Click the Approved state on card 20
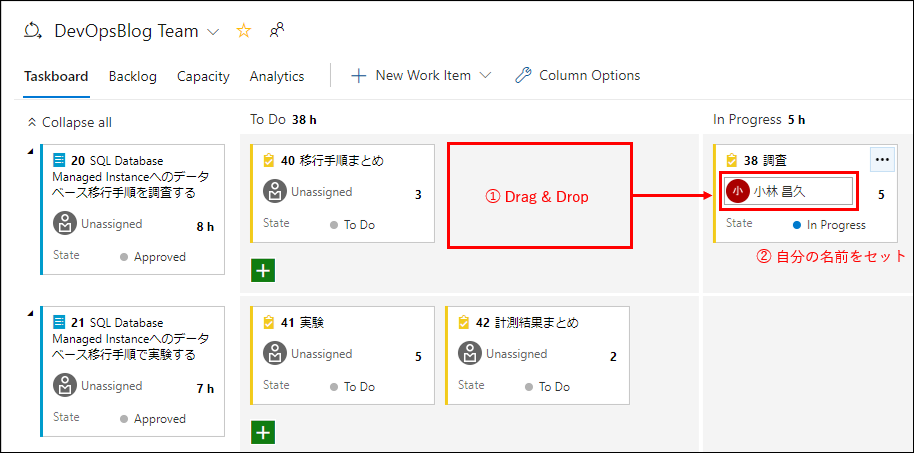Viewport: 914px width, 453px height. (x=153, y=257)
